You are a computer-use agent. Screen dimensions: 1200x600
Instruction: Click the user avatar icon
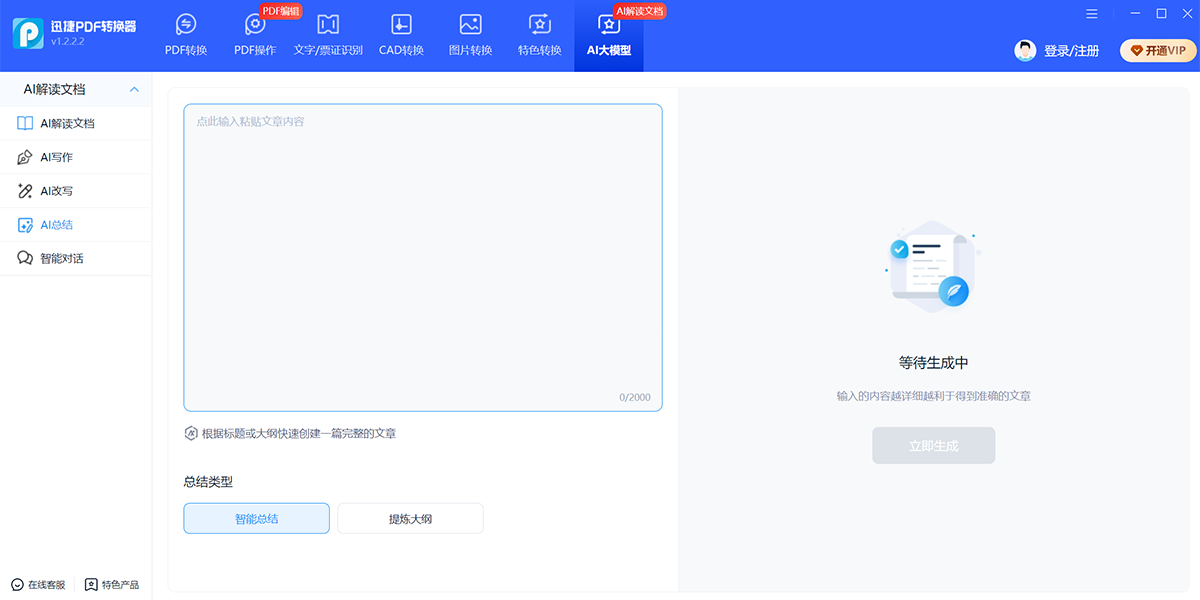point(1025,50)
